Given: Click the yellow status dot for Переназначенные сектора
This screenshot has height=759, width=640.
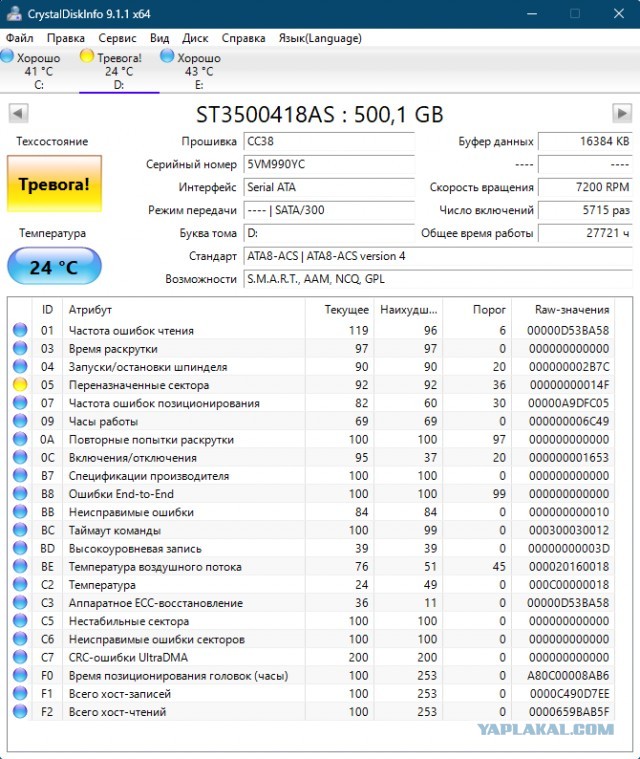Looking at the screenshot, I should coord(20,385).
